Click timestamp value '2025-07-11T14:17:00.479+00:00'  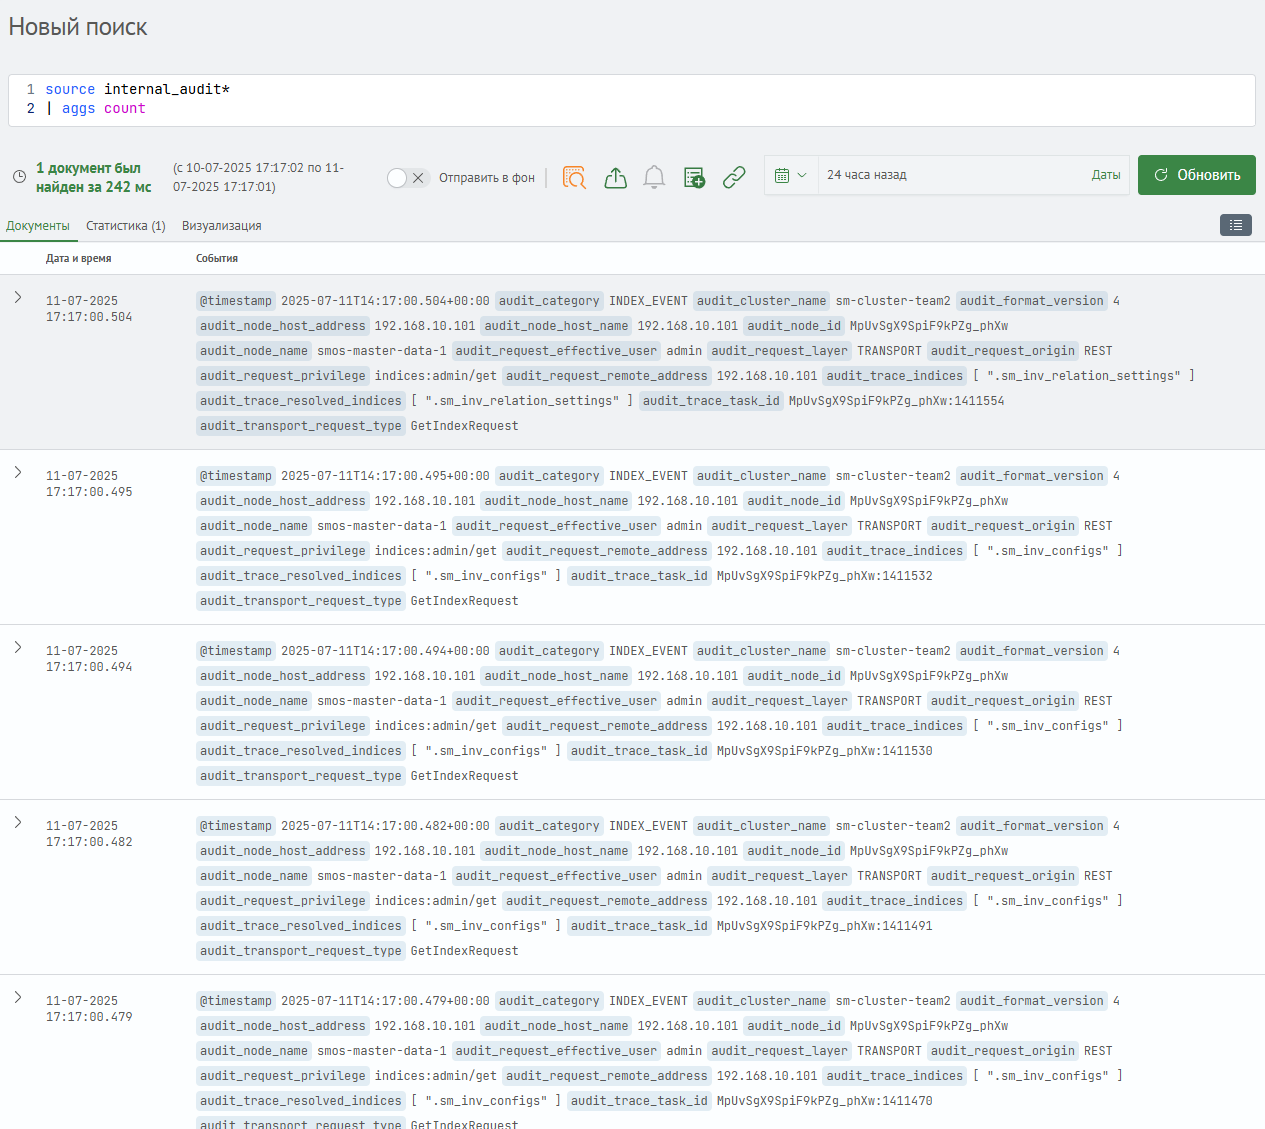coord(385,1001)
